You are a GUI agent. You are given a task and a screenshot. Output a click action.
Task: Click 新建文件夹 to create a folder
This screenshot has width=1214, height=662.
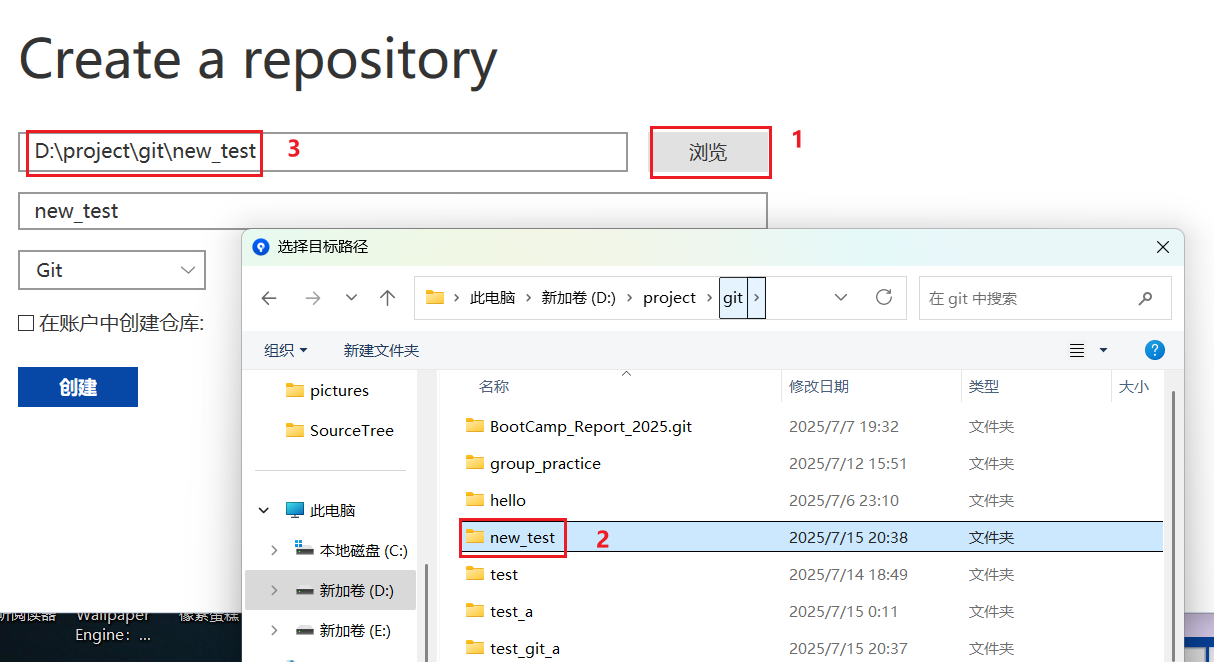tap(381, 350)
